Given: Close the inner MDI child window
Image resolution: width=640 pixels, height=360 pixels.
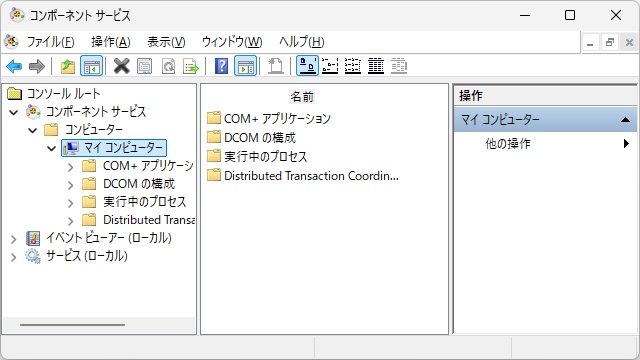Looking at the screenshot, I should tap(629, 42).
